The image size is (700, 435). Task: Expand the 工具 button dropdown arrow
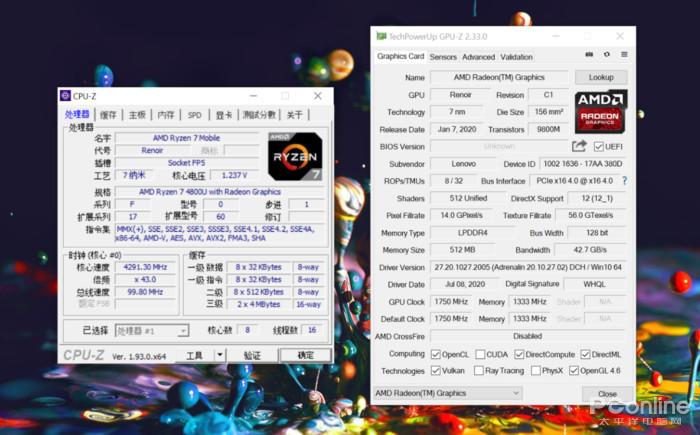pos(220,356)
